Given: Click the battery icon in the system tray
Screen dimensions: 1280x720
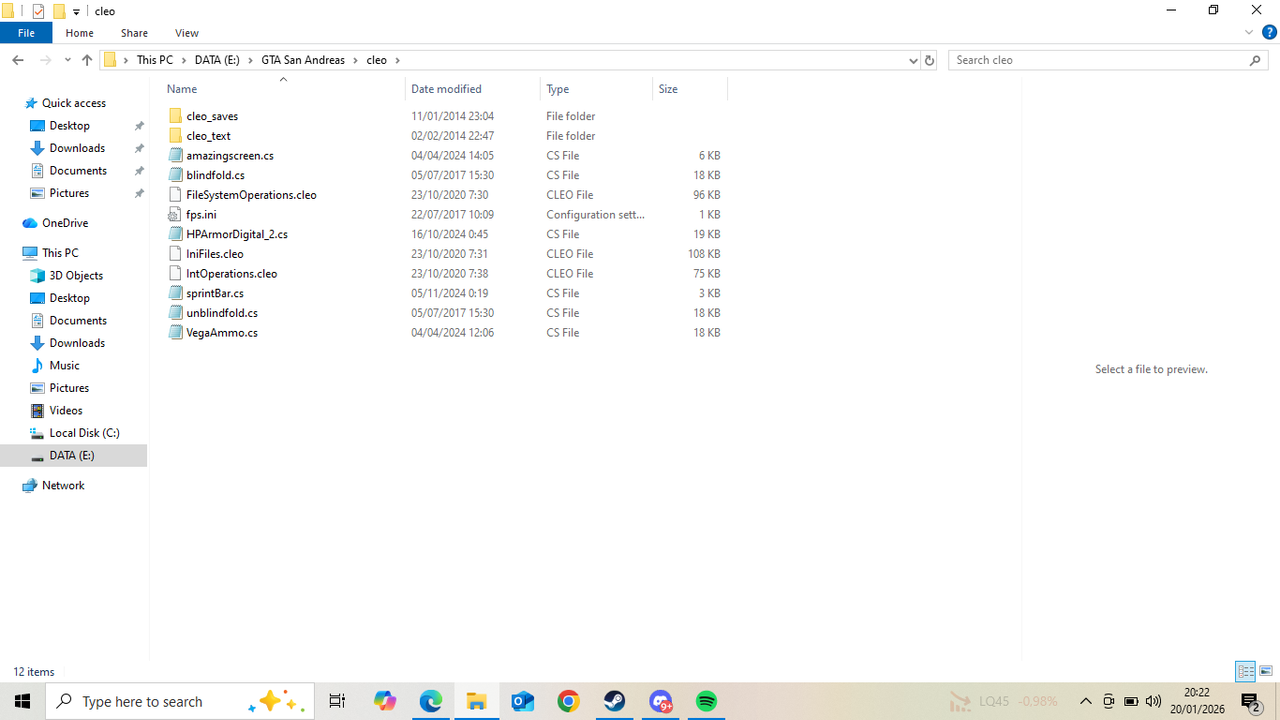Looking at the screenshot, I should [1131, 701].
